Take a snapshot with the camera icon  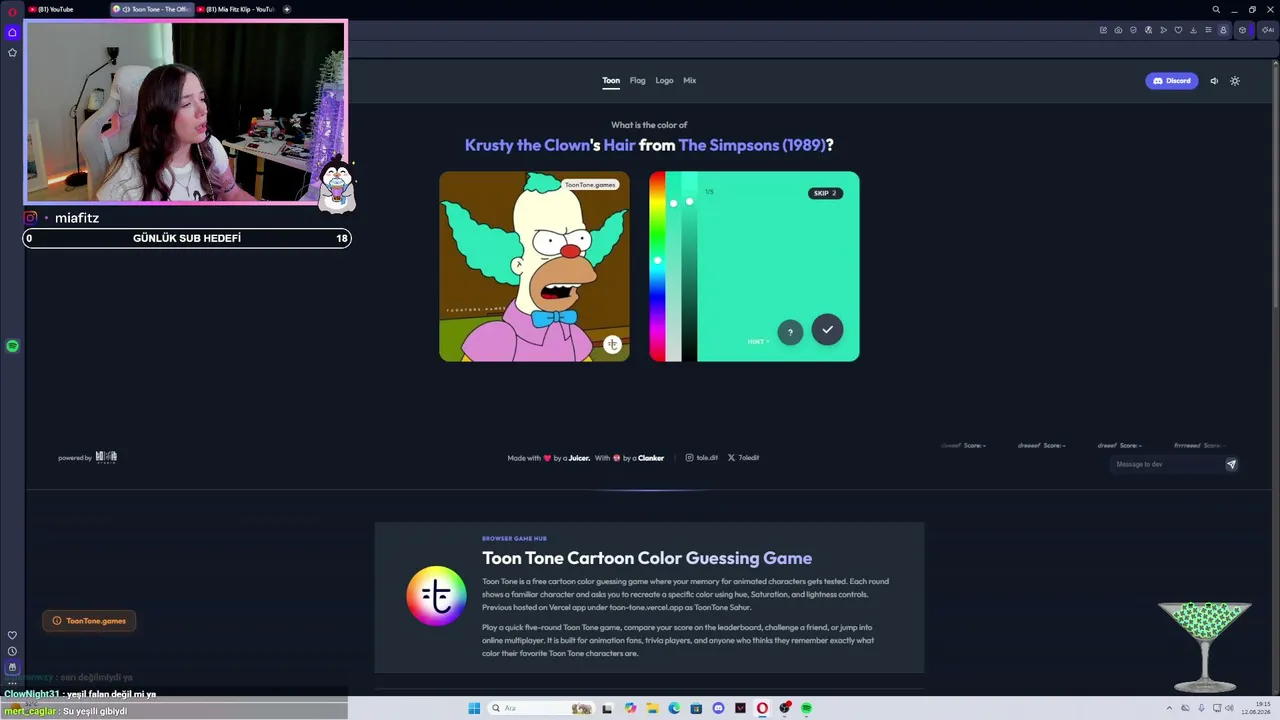tap(1118, 30)
